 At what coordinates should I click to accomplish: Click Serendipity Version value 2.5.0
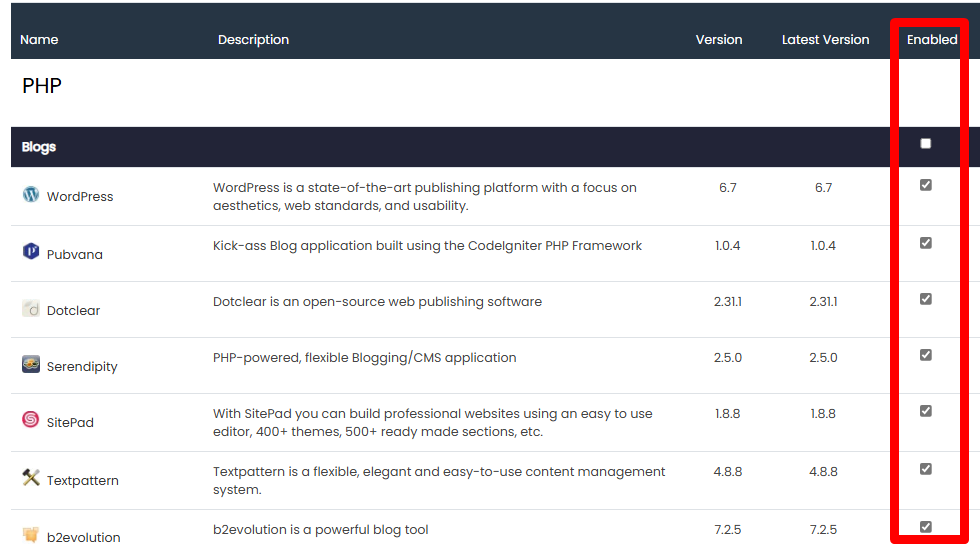pyautogui.click(x=728, y=357)
